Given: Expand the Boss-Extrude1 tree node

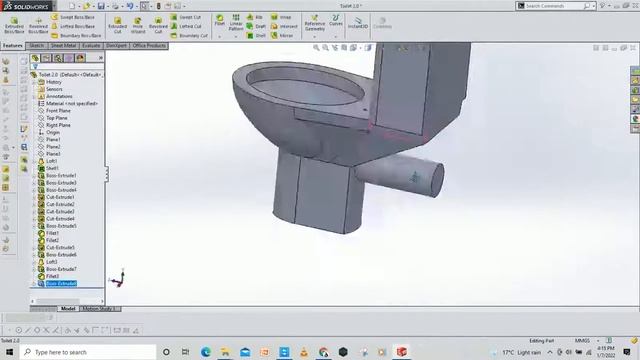Looking at the screenshot, I should (34, 176).
